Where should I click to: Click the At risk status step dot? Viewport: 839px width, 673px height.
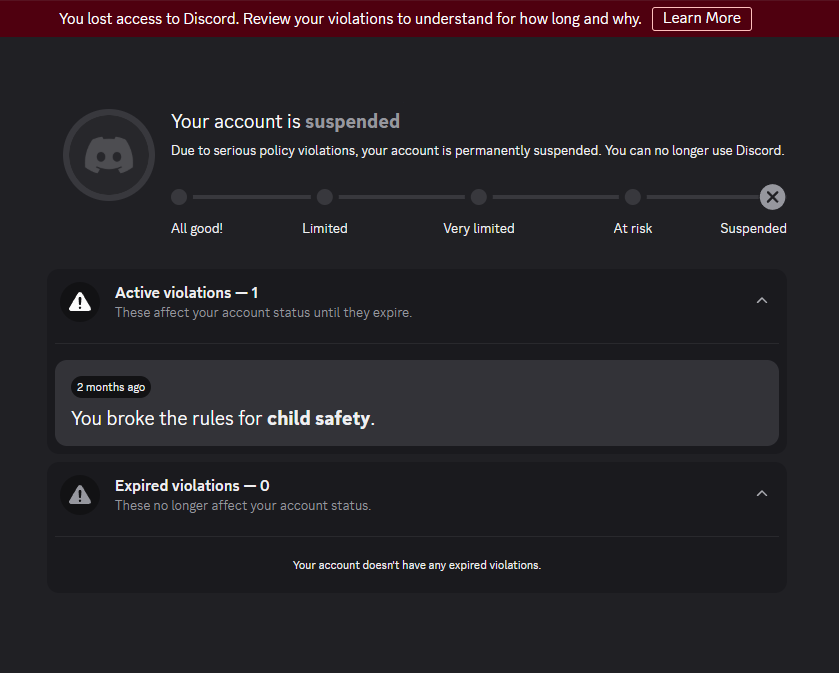tap(632, 197)
